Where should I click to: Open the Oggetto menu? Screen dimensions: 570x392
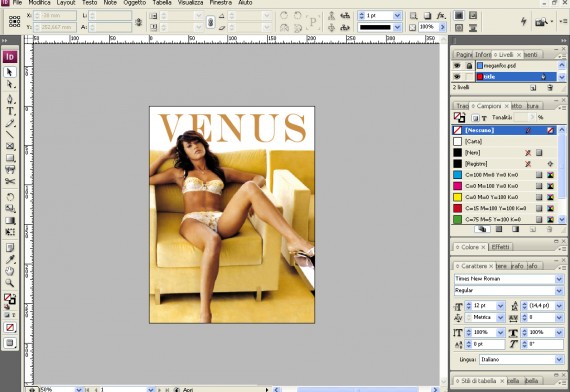(135, 3)
